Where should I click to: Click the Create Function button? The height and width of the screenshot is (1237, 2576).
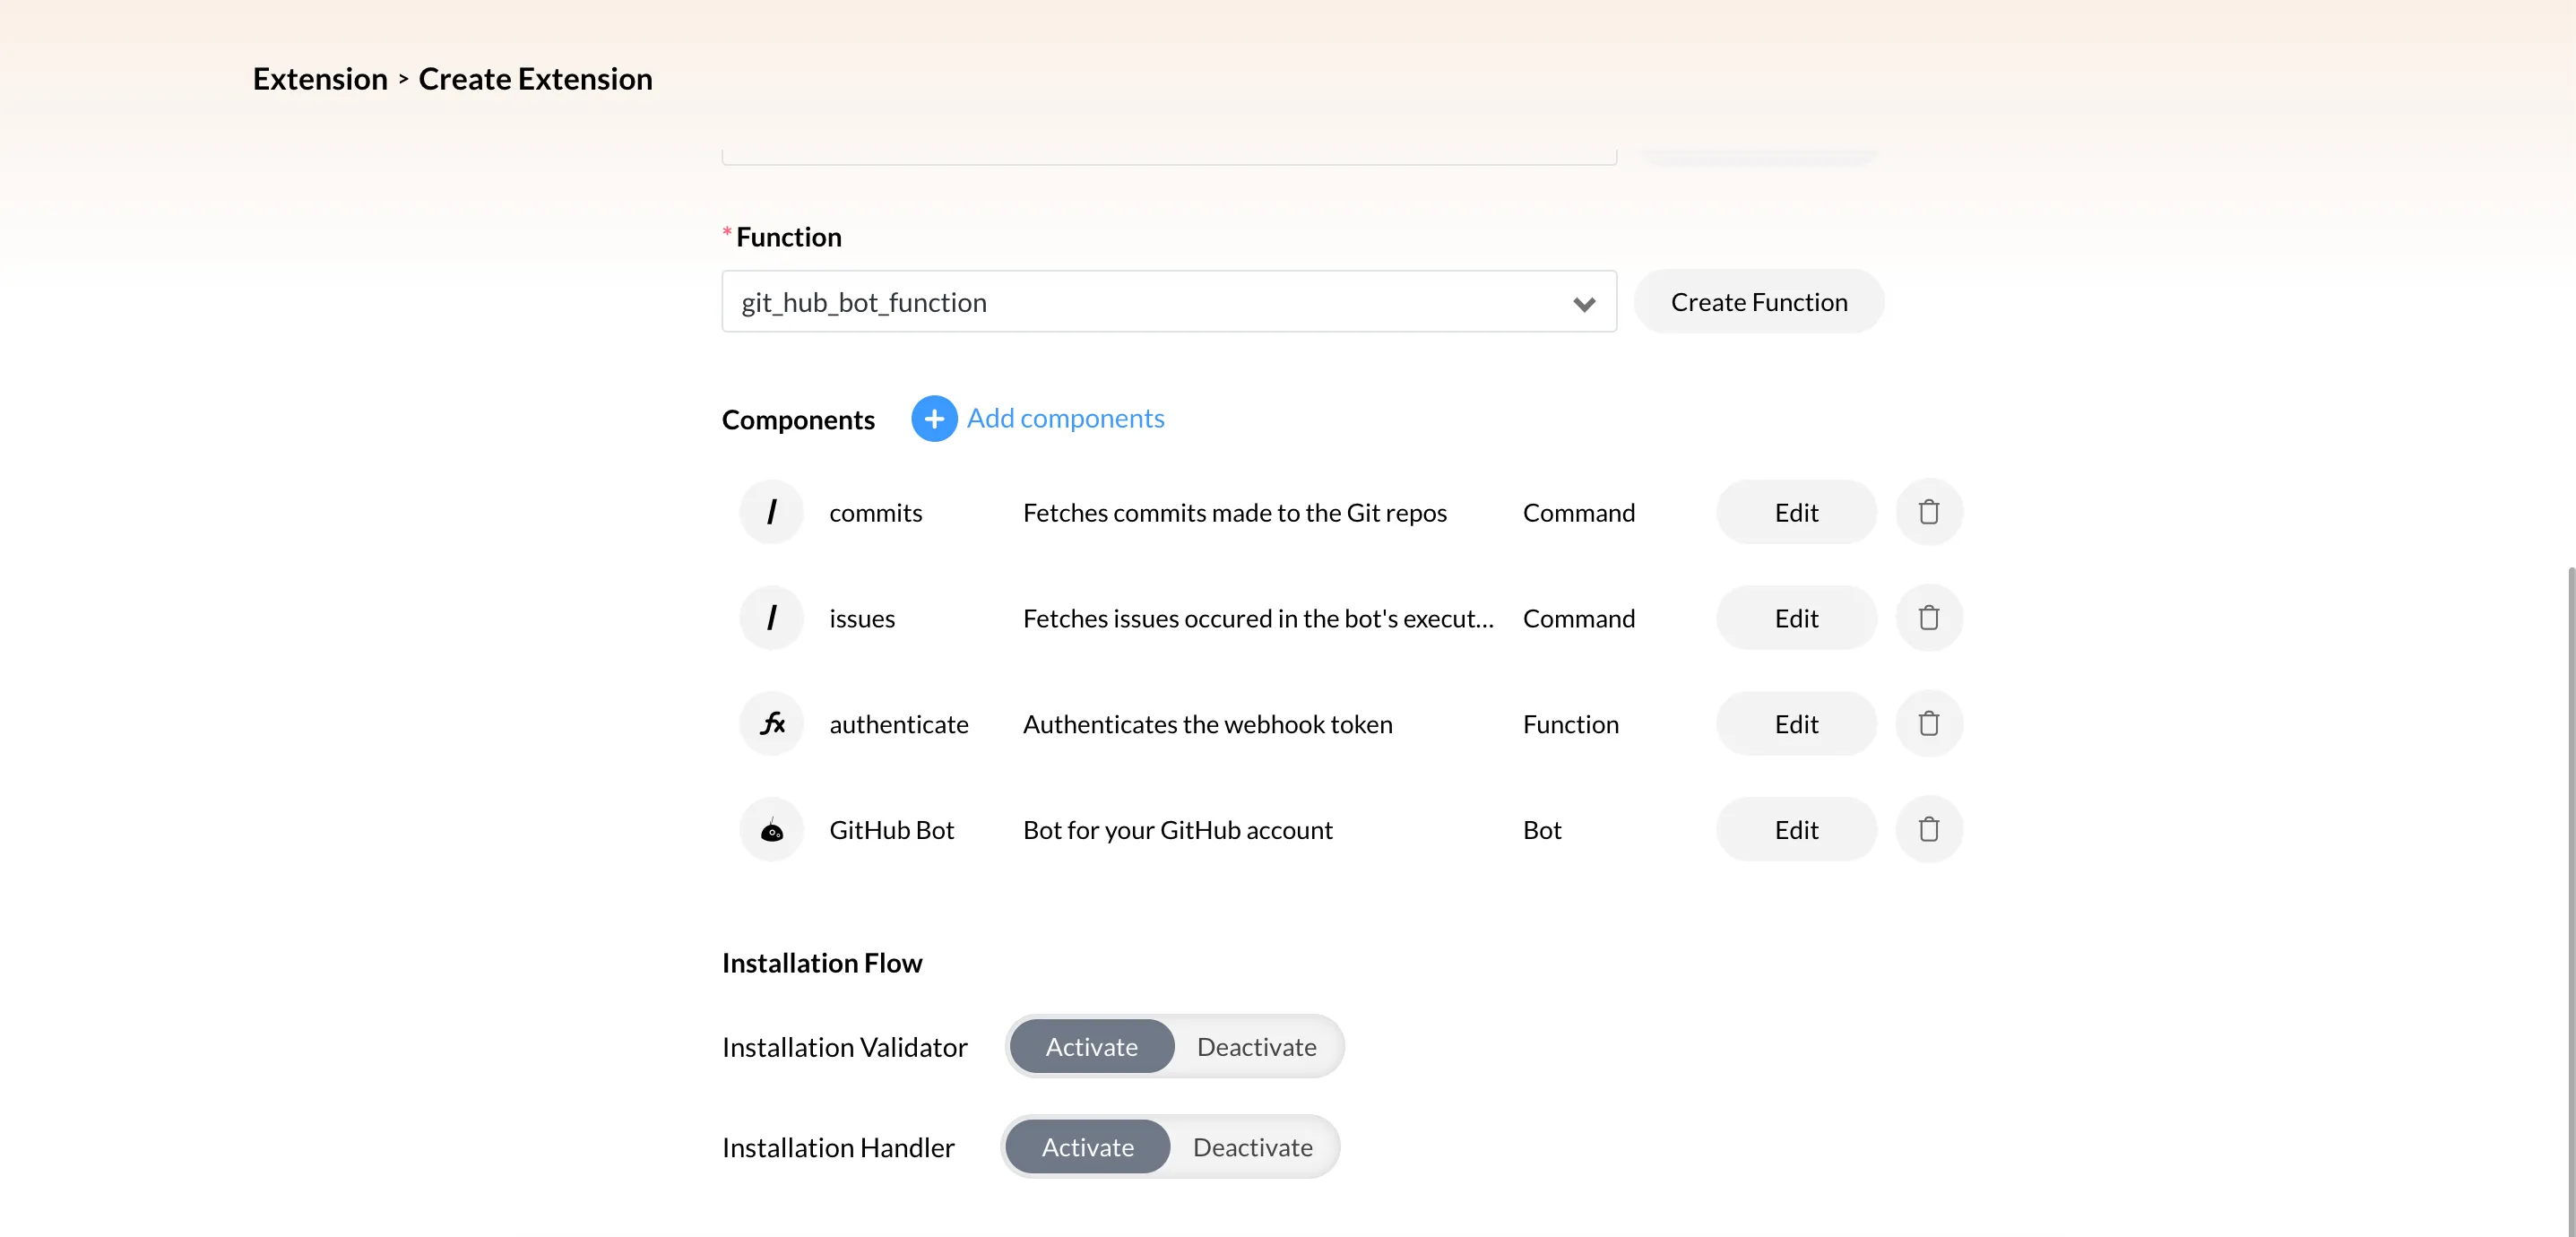(x=1758, y=302)
